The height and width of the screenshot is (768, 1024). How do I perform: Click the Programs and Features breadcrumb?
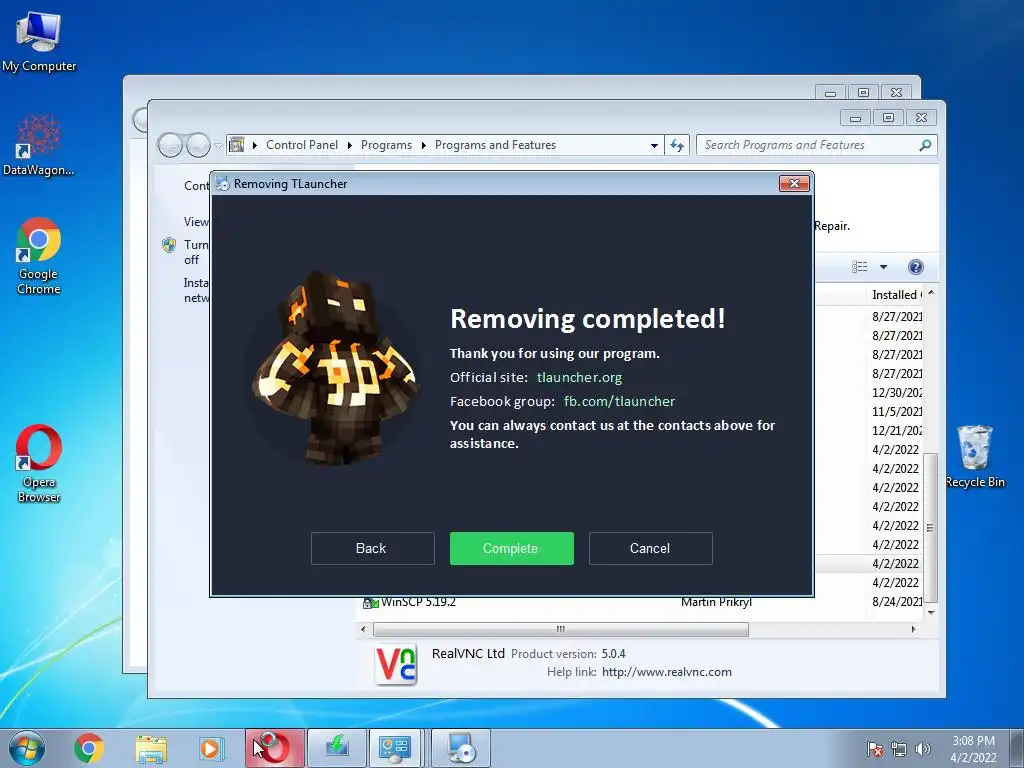(495, 145)
